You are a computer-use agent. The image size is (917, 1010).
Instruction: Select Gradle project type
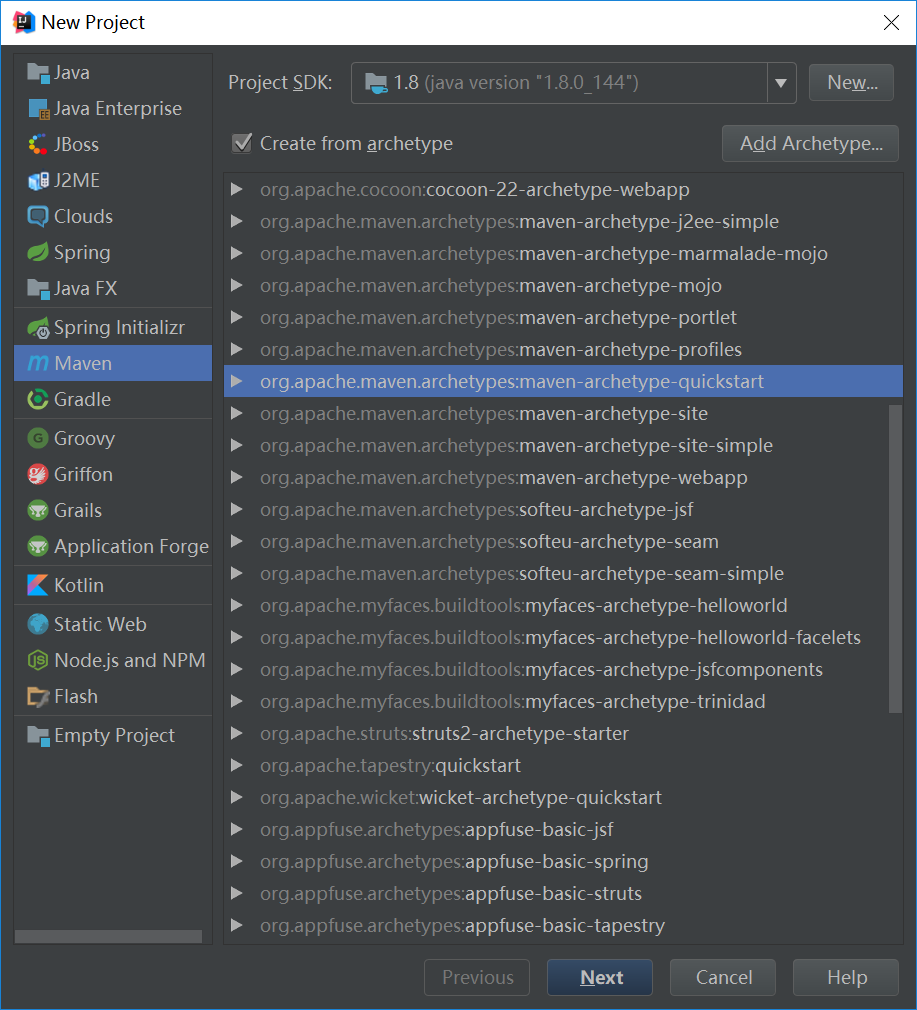[x=113, y=399]
